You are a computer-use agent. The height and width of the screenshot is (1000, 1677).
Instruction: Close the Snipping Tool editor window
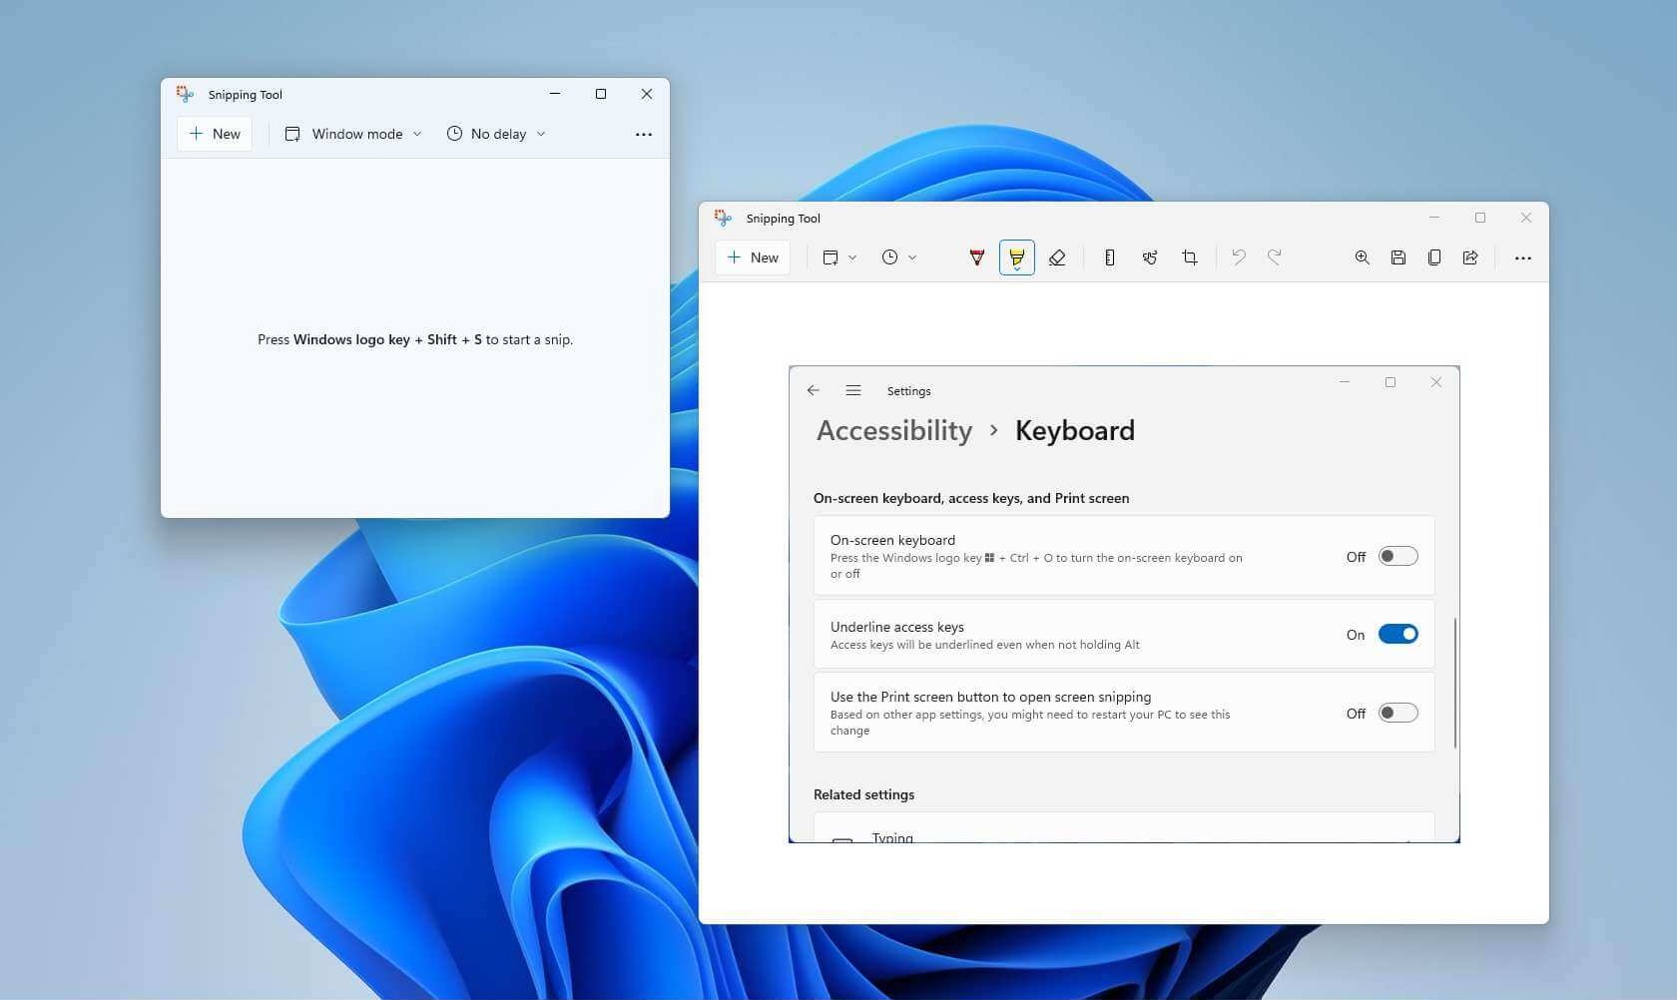click(1526, 218)
